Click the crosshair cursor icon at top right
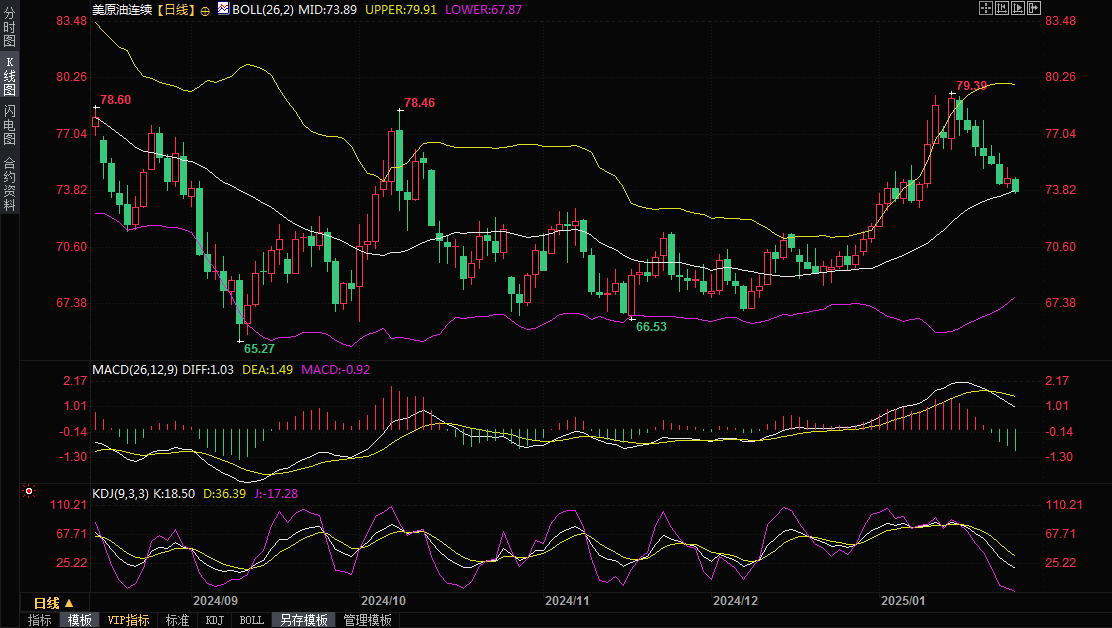The width and height of the screenshot is (1112, 628). click(985, 8)
